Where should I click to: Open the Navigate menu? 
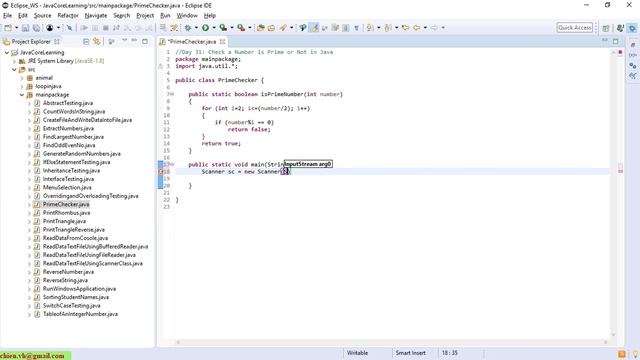coord(96,16)
